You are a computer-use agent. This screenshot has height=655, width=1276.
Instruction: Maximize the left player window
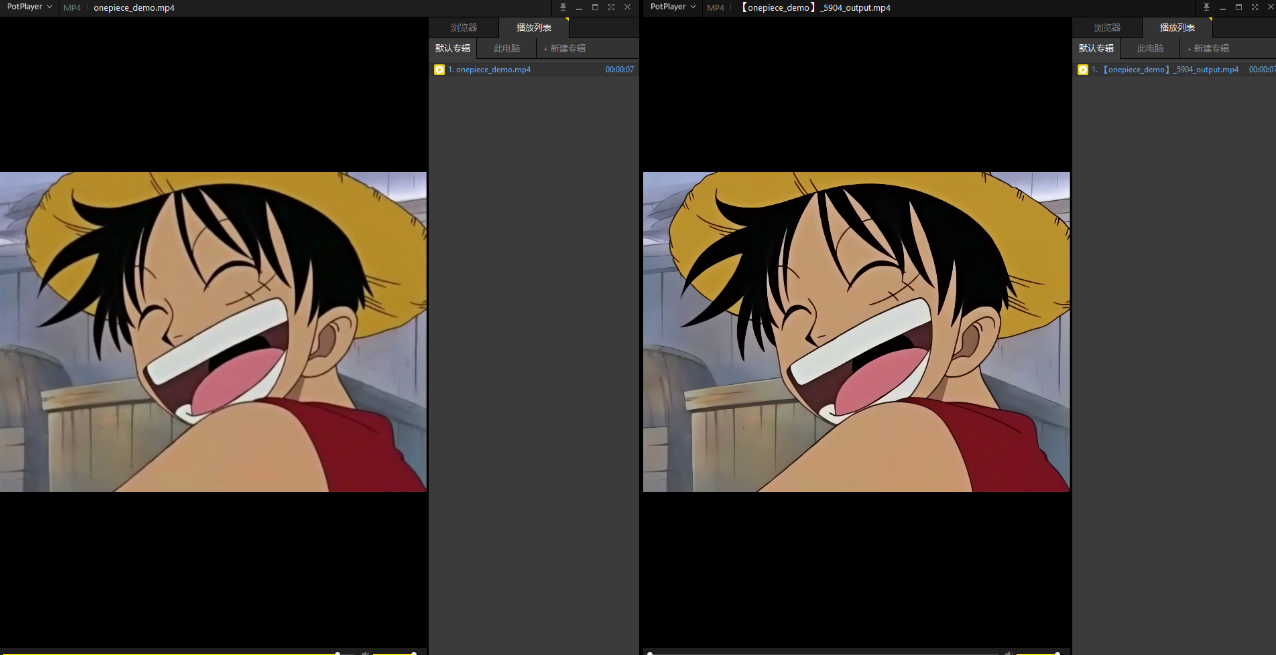pyautogui.click(x=595, y=7)
